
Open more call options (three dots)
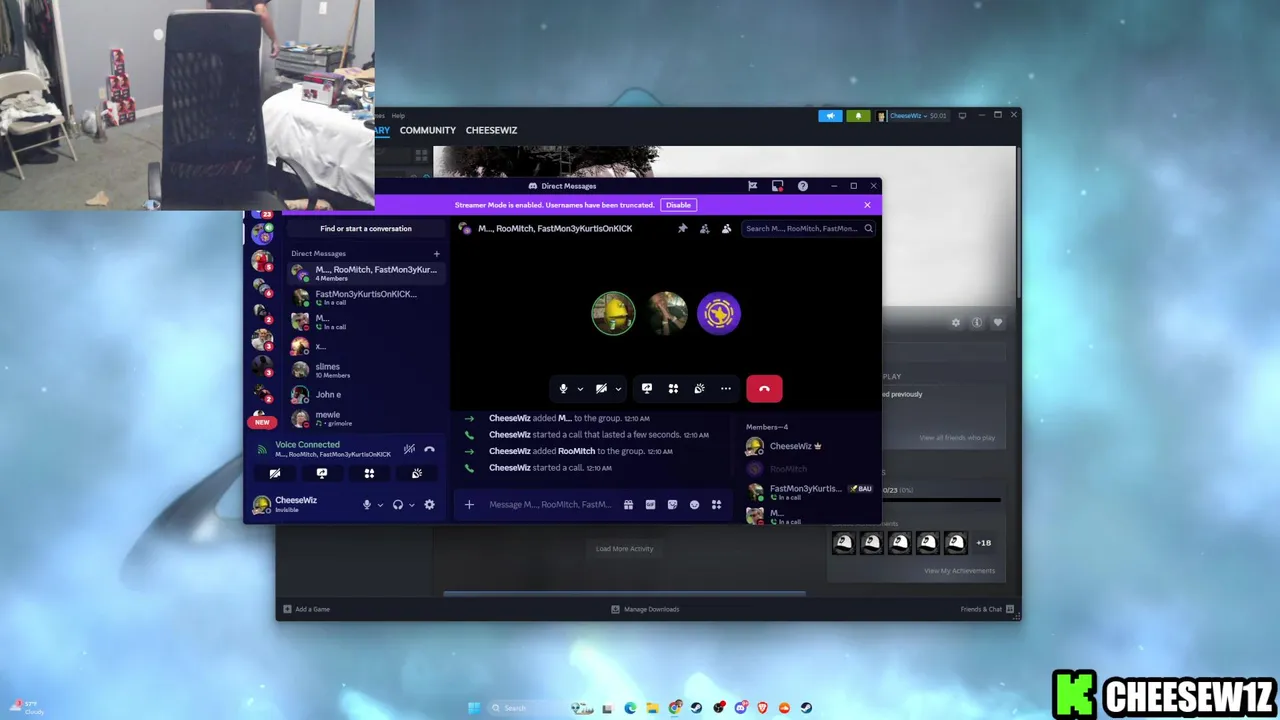point(726,389)
